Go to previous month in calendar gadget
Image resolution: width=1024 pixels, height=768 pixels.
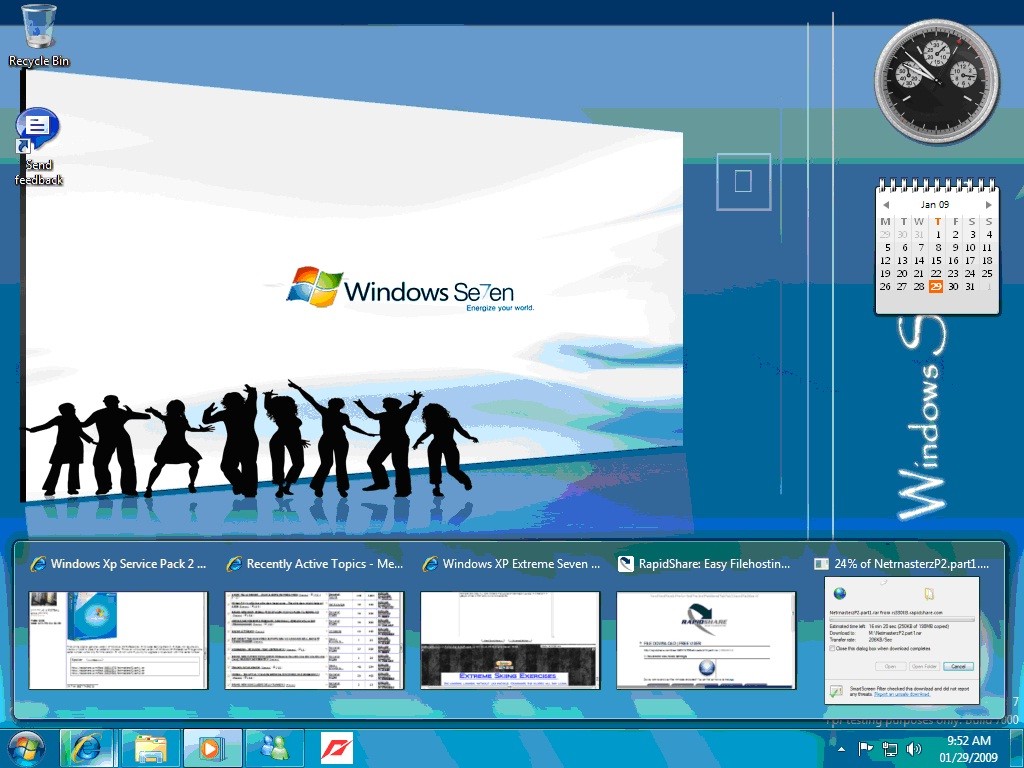tap(885, 205)
